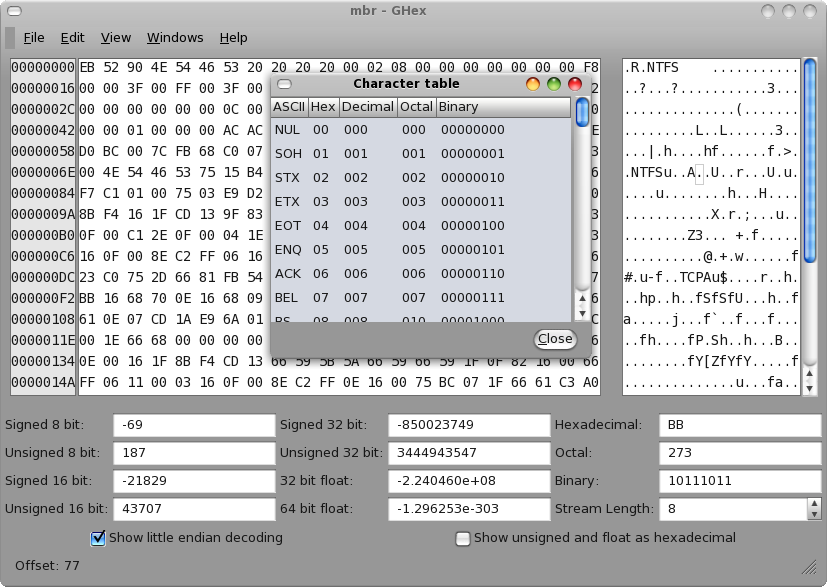Click the hex view scroll up arrow
The height and width of the screenshot is (587, 827).
coord(810,374)
